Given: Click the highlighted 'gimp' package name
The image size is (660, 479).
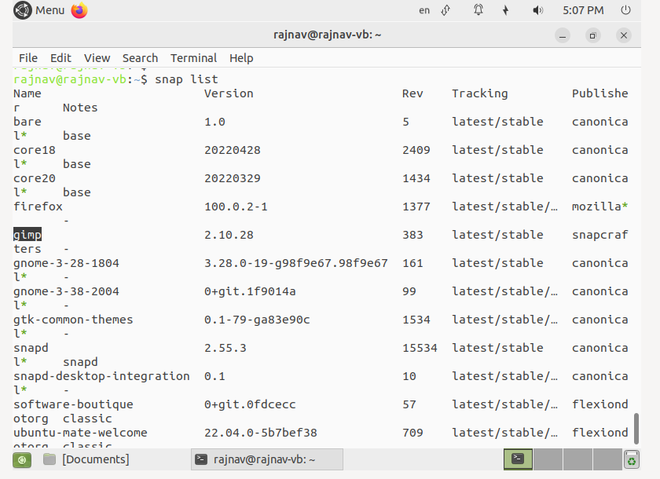Looking at the screenshot, I should point(27,235).
